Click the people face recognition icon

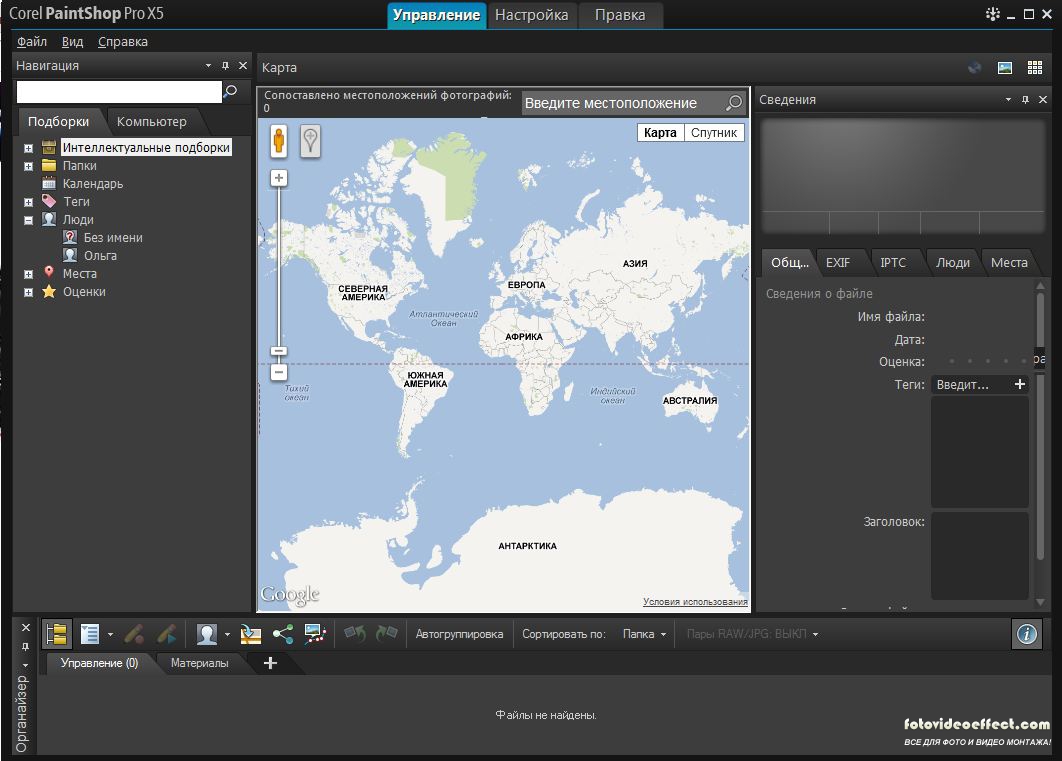tap(207, 634)
